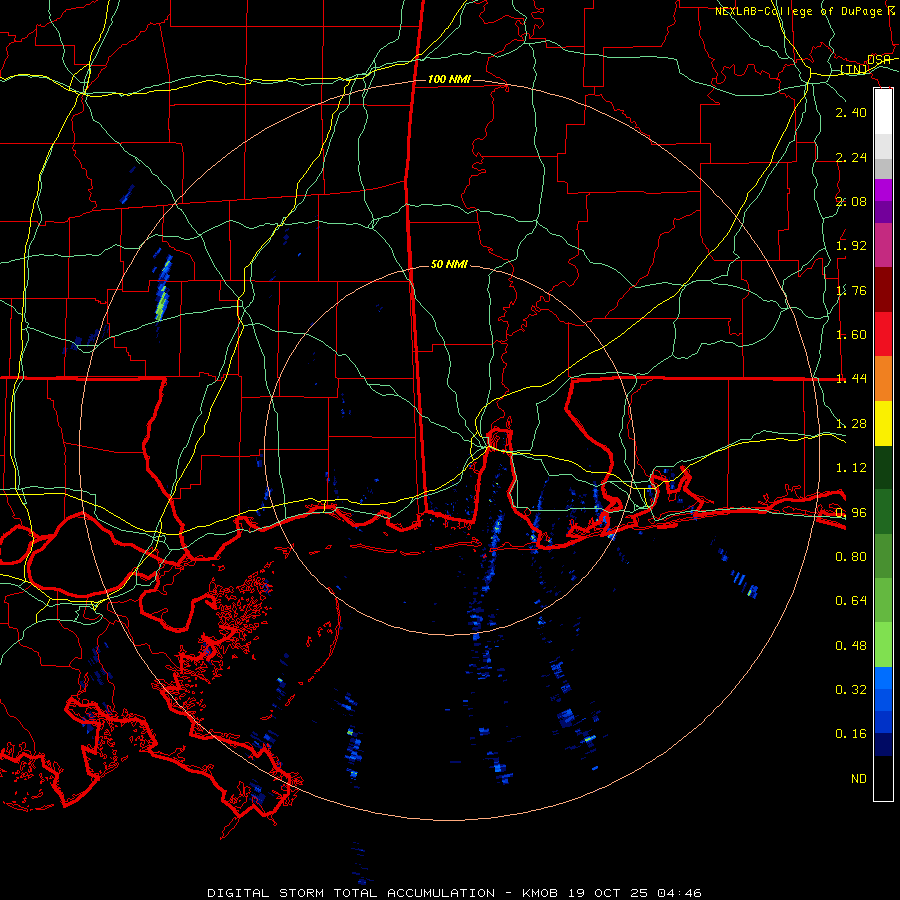900x900 pixels.
Task: Select the darkest green legend swatch
Action: tap(883, 467)
